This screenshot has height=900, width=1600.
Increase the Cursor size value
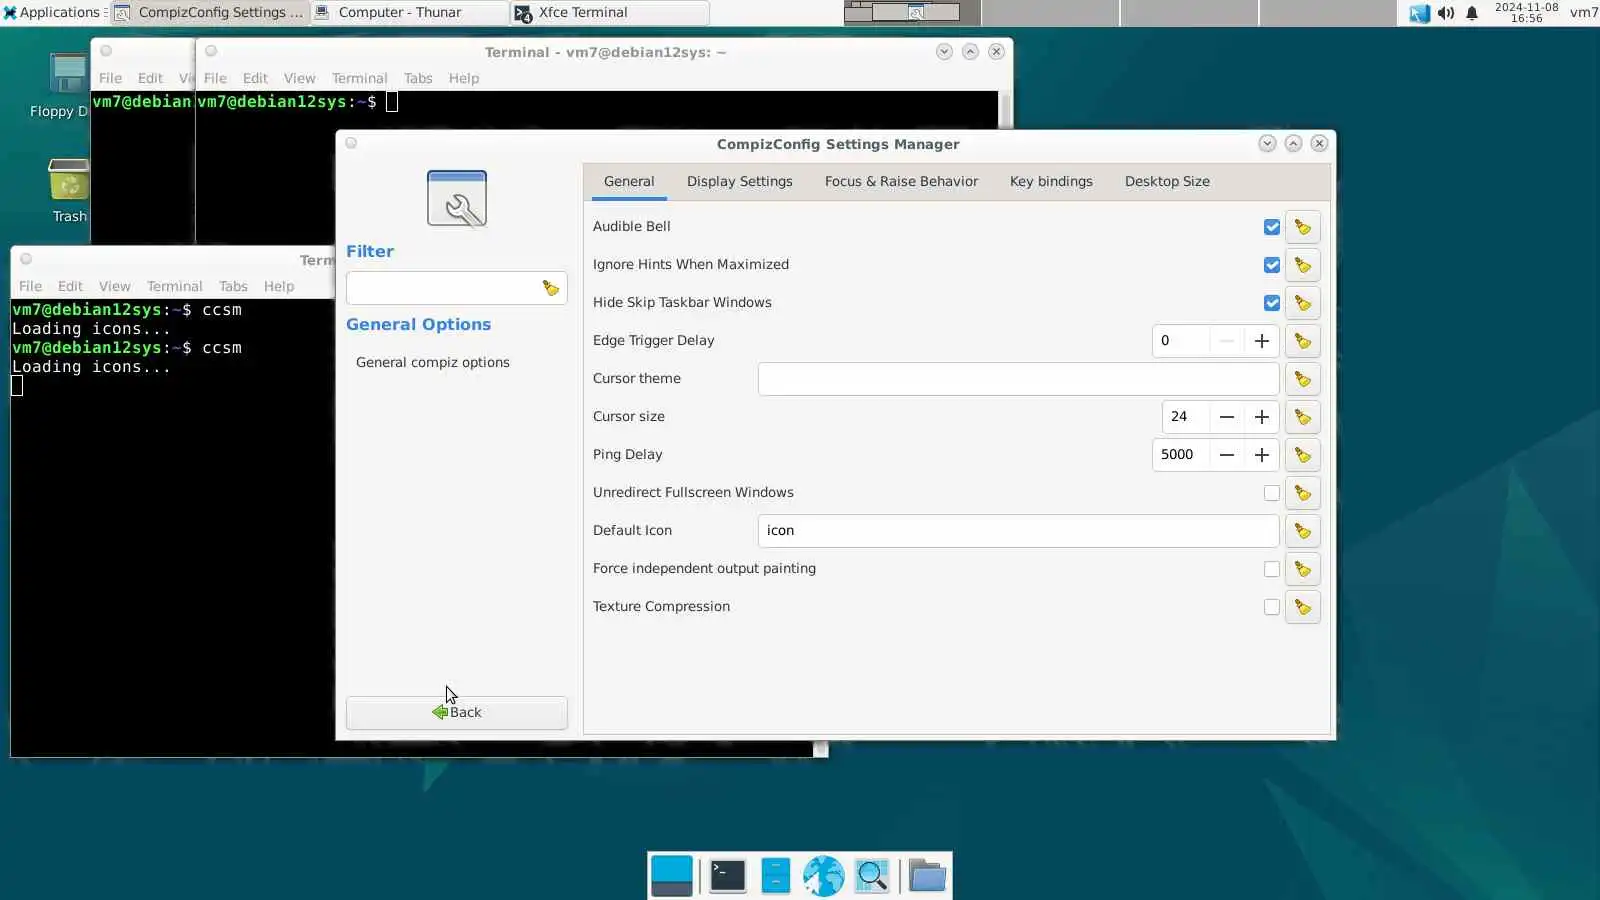(1261, 417)
